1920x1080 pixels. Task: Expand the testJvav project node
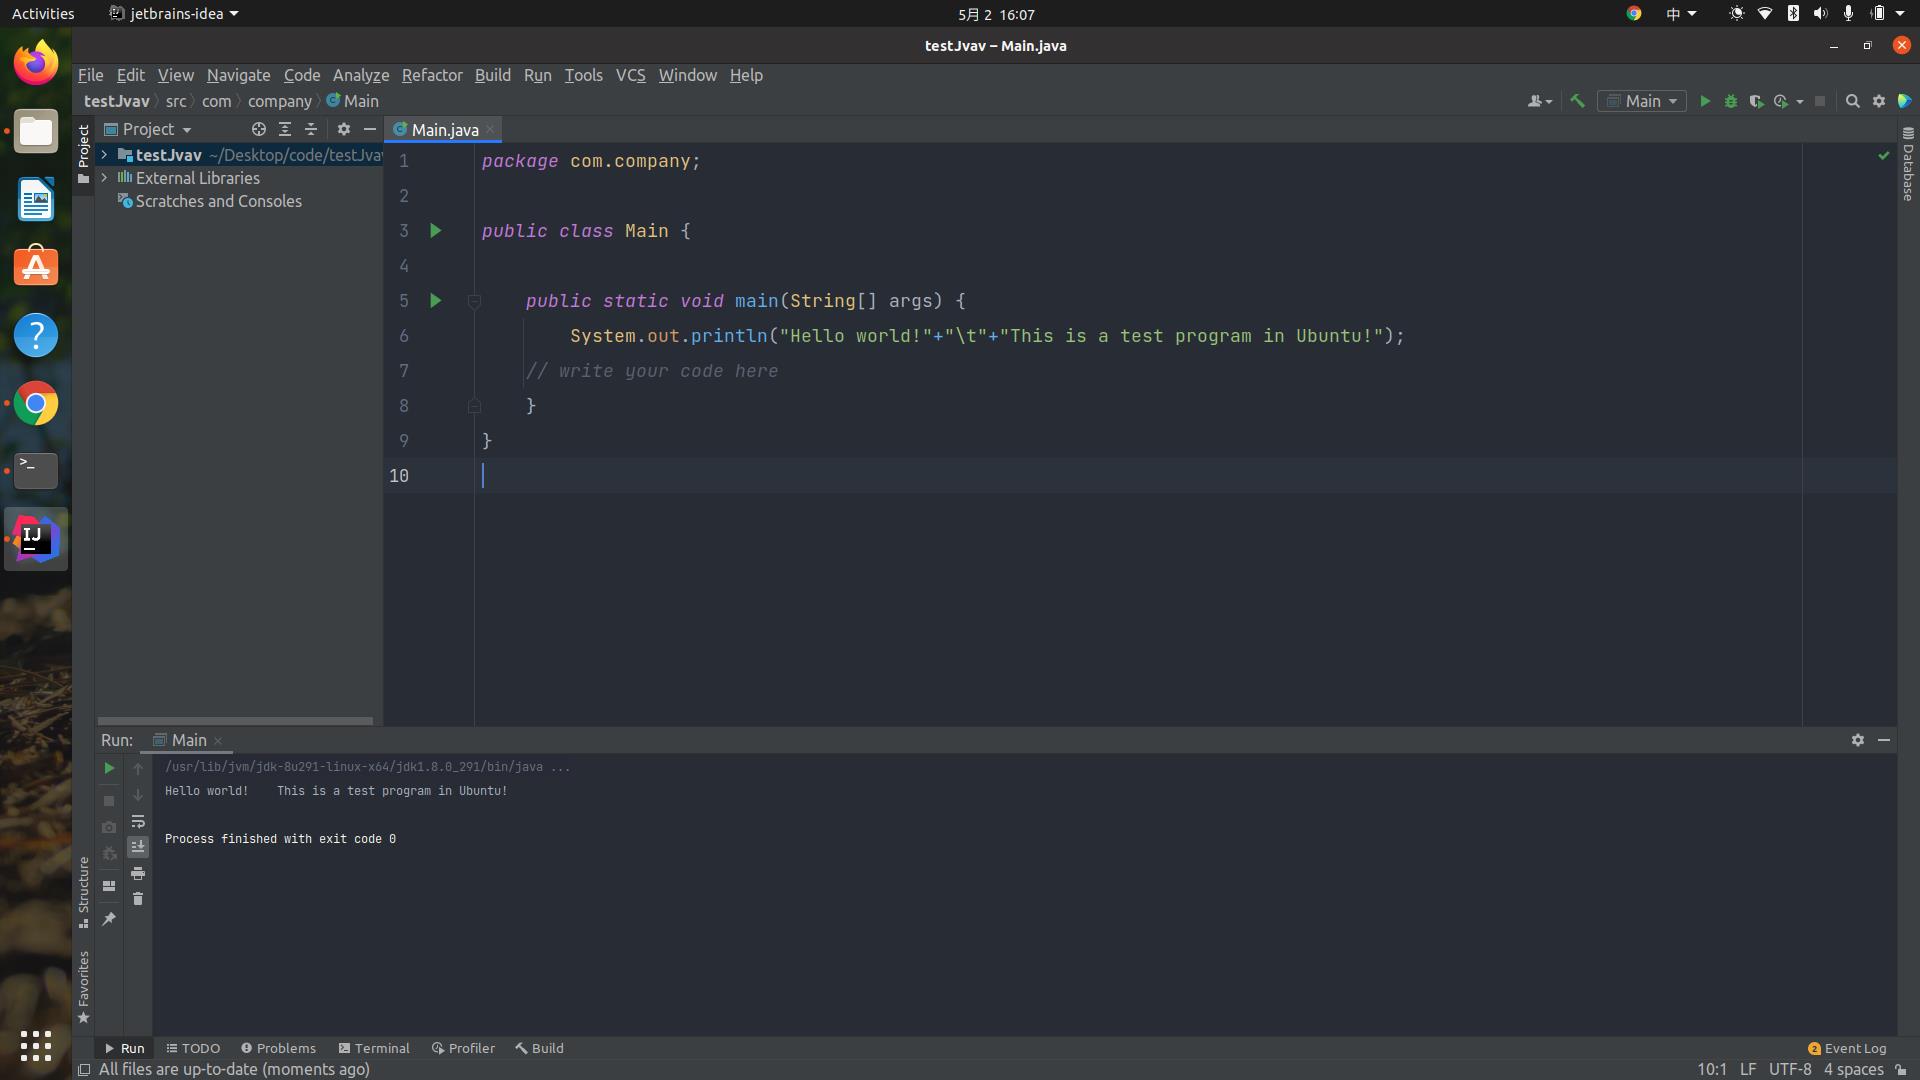click(104, 155)
